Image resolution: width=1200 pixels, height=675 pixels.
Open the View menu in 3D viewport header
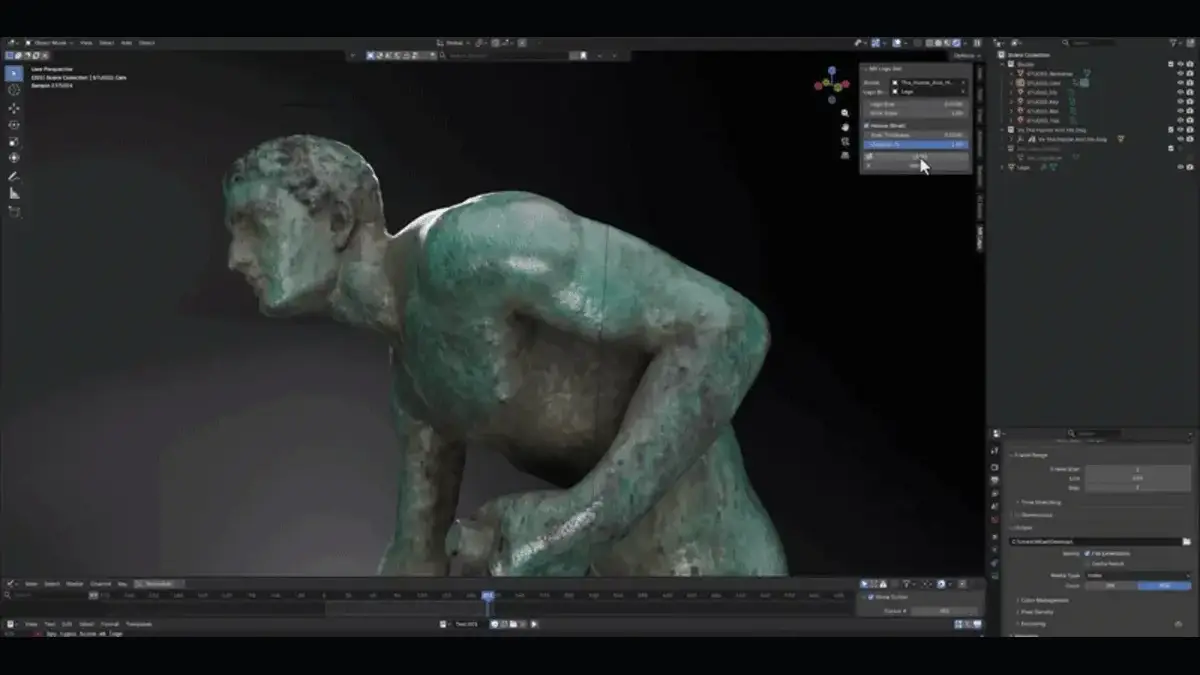coord(86,43)
